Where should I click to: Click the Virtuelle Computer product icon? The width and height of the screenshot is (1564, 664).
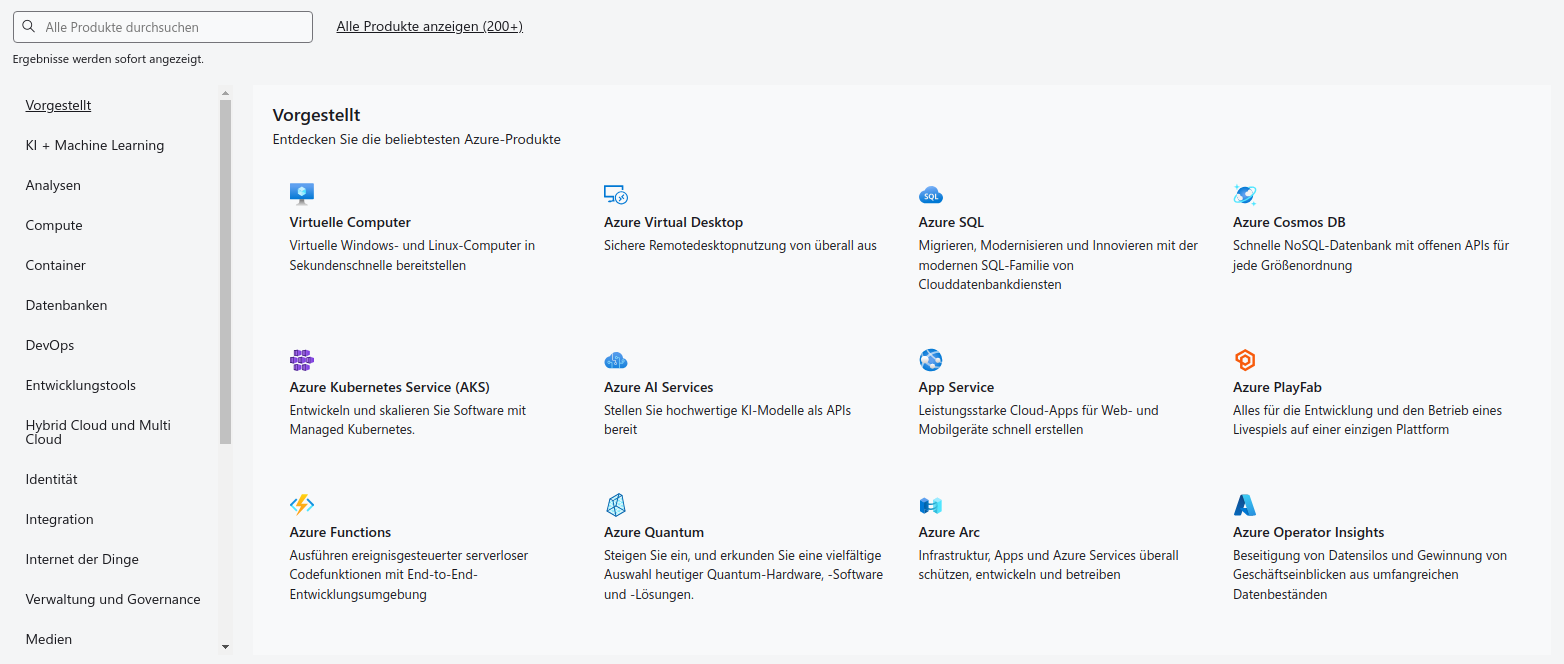[x=302, y=192]
